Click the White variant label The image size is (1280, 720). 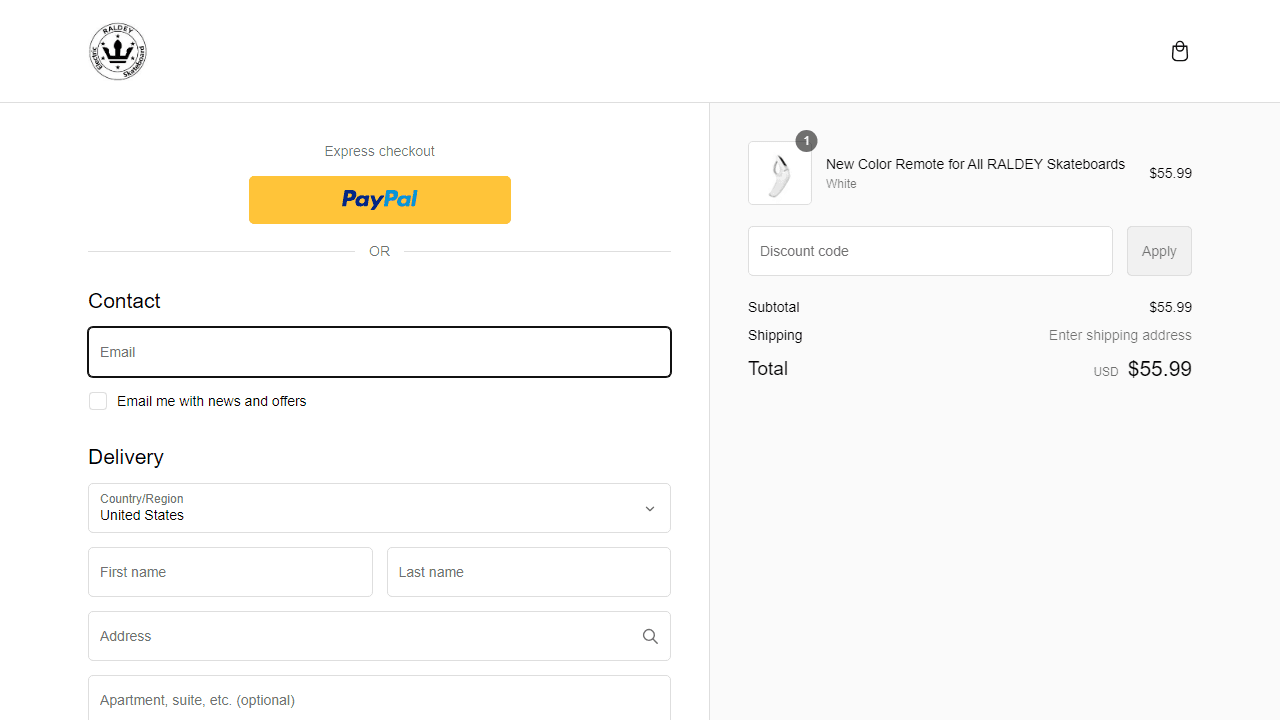pyautogui.click(x=841, y=184)
